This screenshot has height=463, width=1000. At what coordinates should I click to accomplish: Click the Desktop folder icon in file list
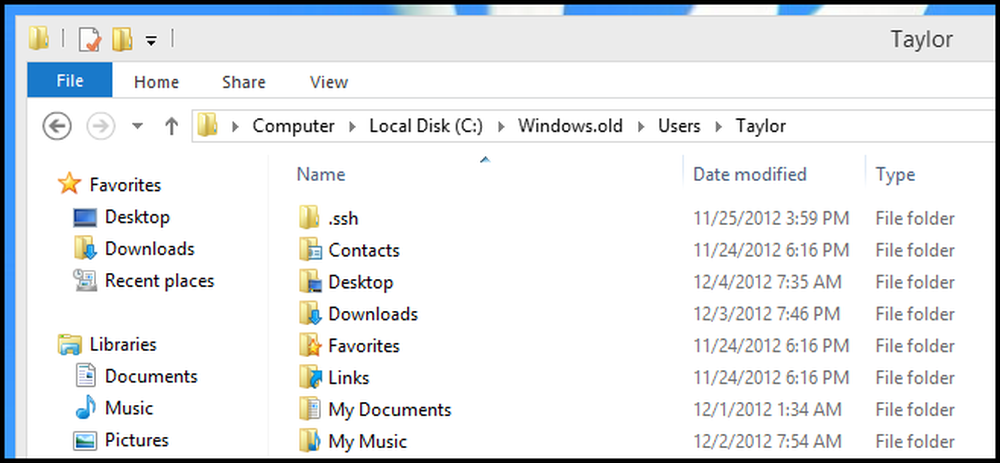(x=310, y=281)
